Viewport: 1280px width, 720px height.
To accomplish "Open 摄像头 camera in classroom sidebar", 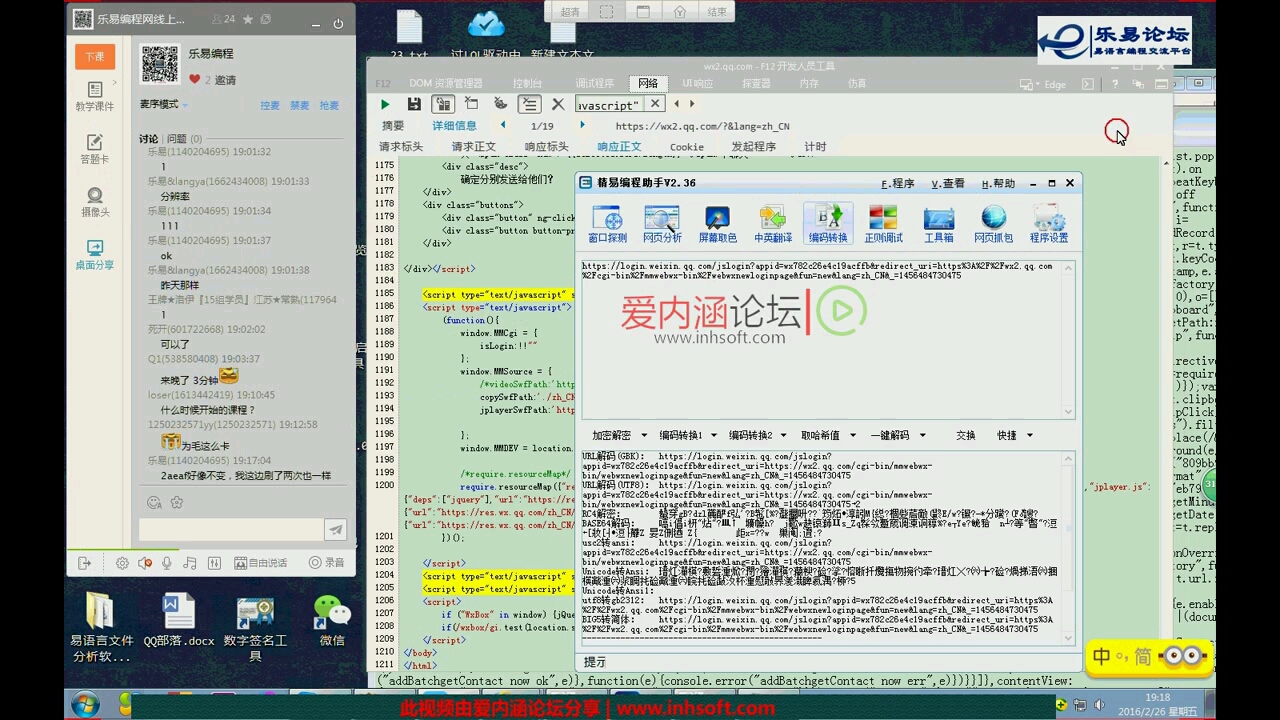I will click(95, 202).
